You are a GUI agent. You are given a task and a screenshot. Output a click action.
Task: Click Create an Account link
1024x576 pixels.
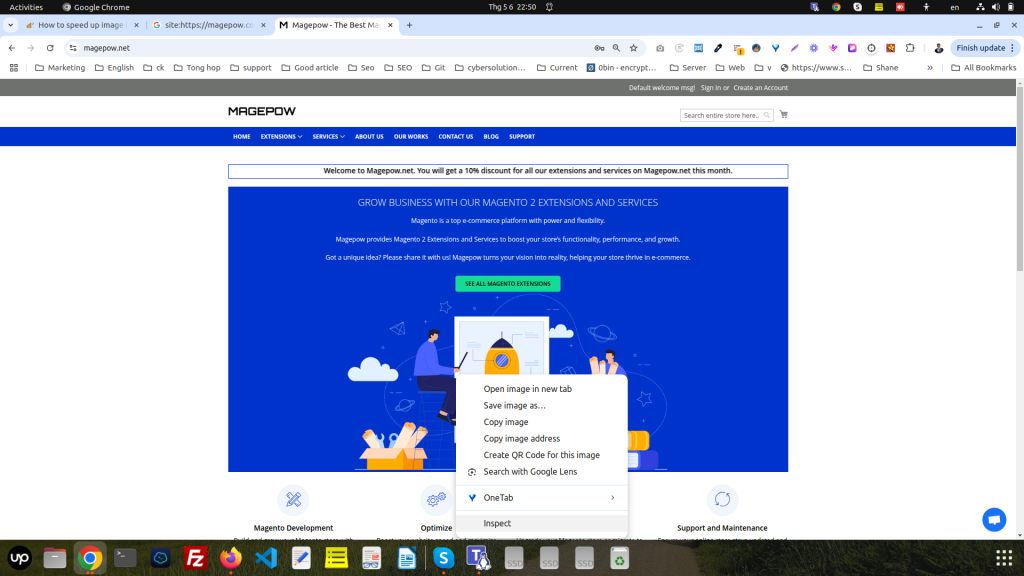[x=760, y=88]
